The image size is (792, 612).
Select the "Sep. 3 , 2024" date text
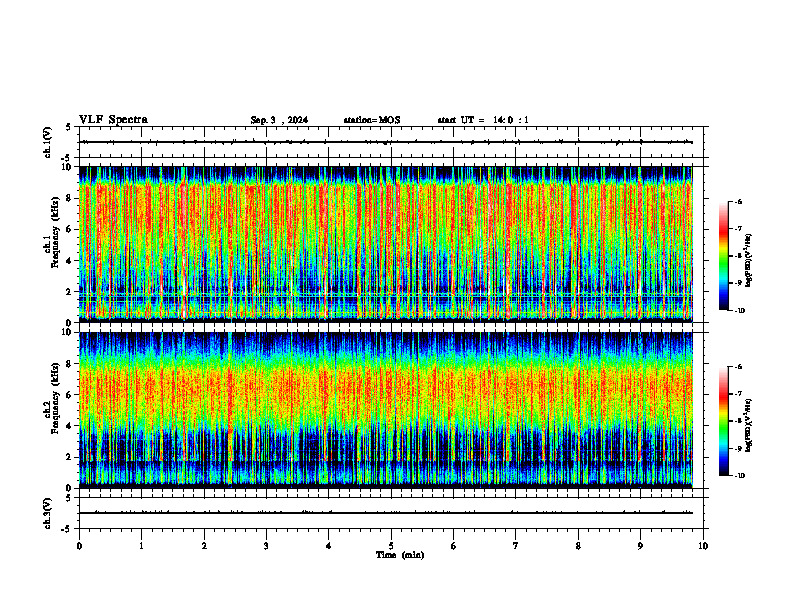click(279, 120)
